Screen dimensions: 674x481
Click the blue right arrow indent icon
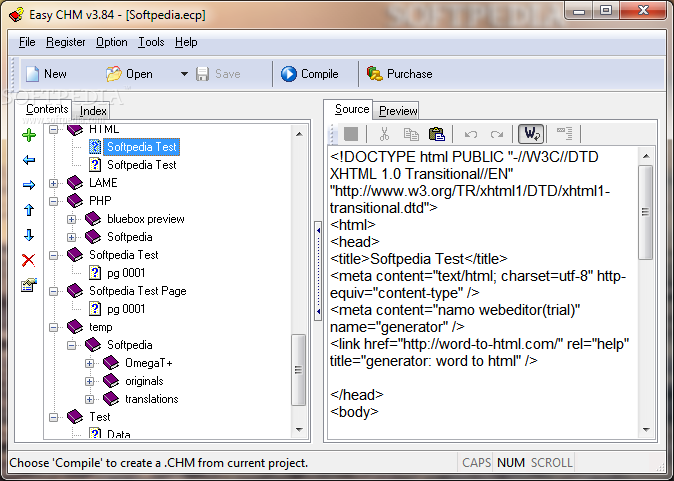pos(29,185)
